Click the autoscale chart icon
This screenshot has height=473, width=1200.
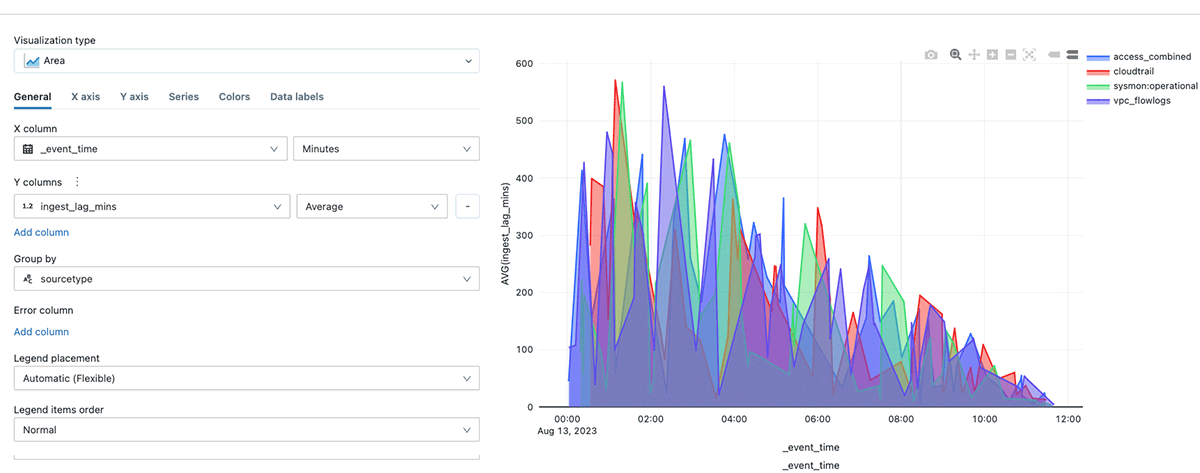click(x=1029, y=54)
